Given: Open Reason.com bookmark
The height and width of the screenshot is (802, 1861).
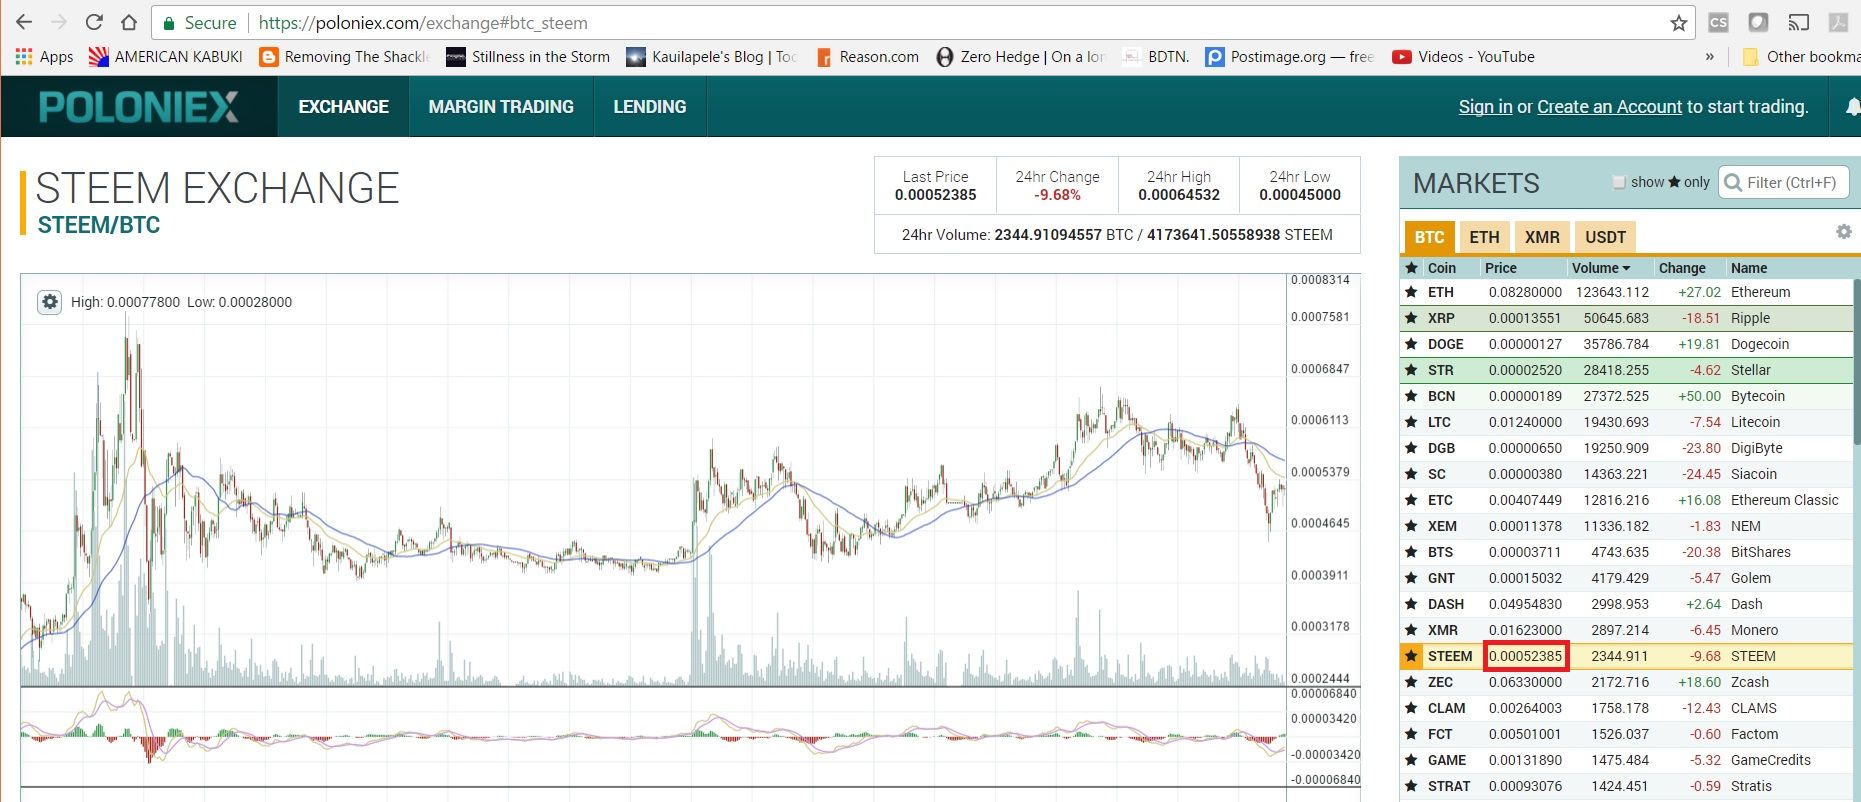Looking at the screenshot, I should click(868, 57).
